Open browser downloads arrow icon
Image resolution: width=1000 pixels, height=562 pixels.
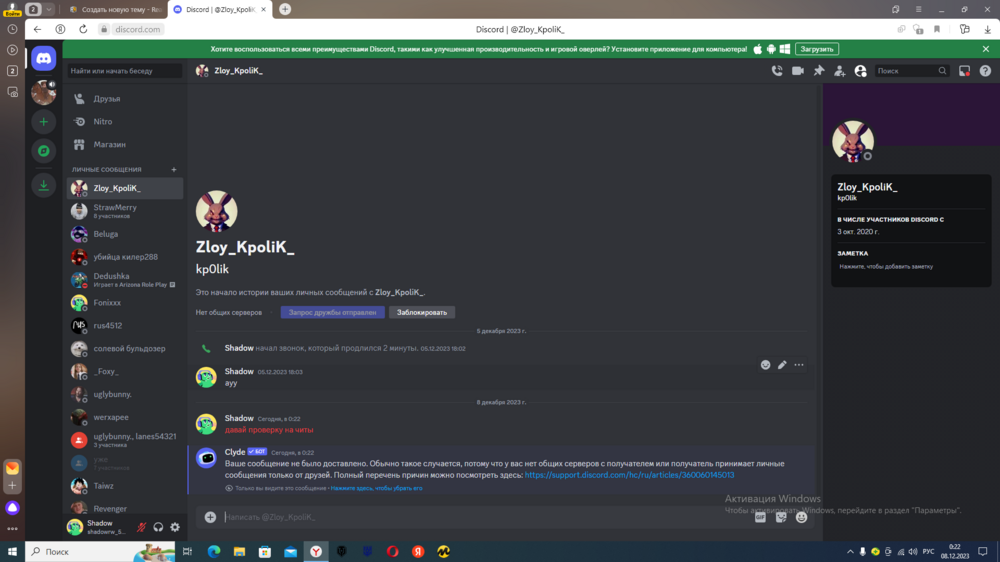pos(987,29)
